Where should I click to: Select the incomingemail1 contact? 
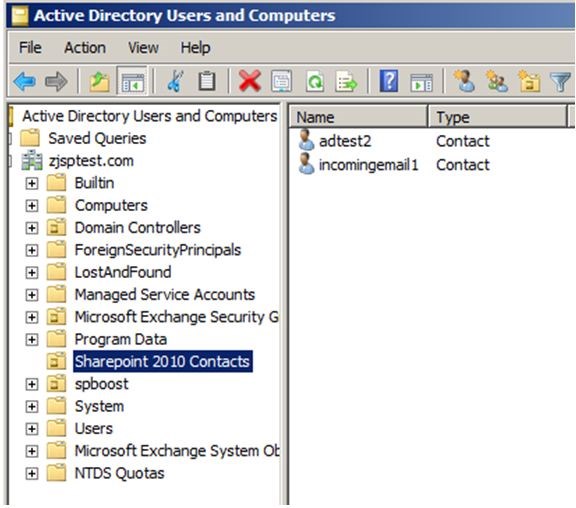click(x=368, y=165)
